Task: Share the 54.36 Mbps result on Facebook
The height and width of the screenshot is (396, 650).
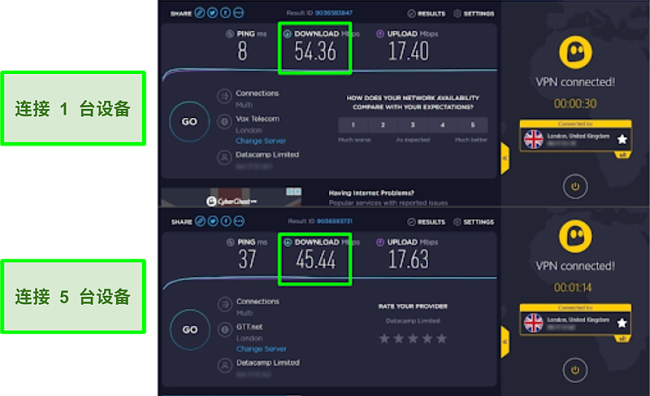Action: coord(226,13)
